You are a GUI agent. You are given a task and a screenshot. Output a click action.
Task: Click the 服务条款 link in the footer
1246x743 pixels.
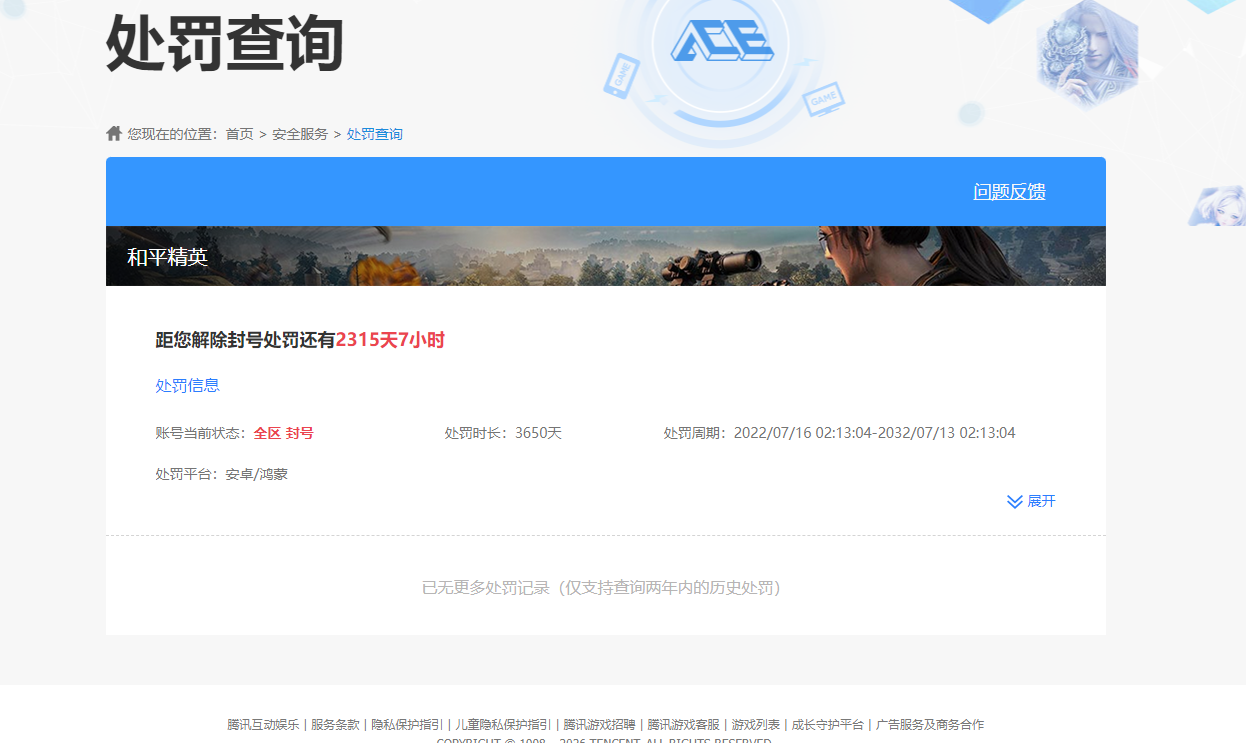click(335, 723)
